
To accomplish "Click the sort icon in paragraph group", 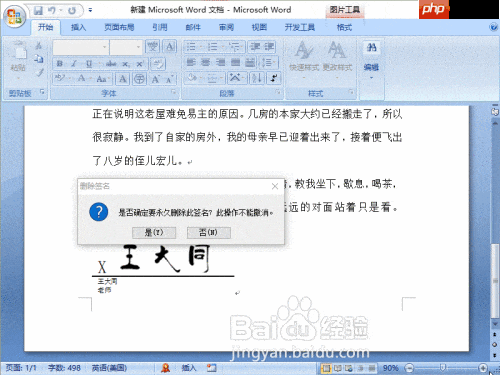I will click(x=257, y=78).
